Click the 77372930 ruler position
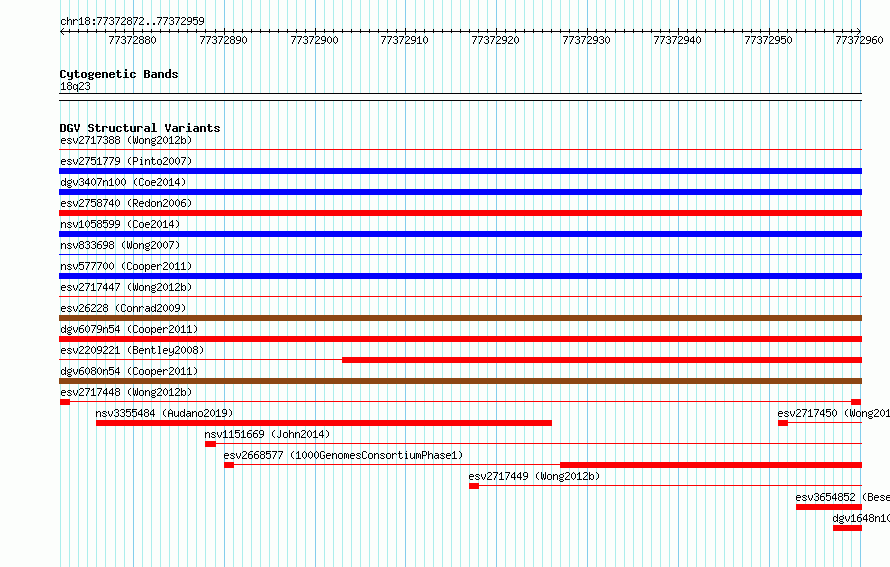This screenshot has width=890, height=567. pos(586,40)
